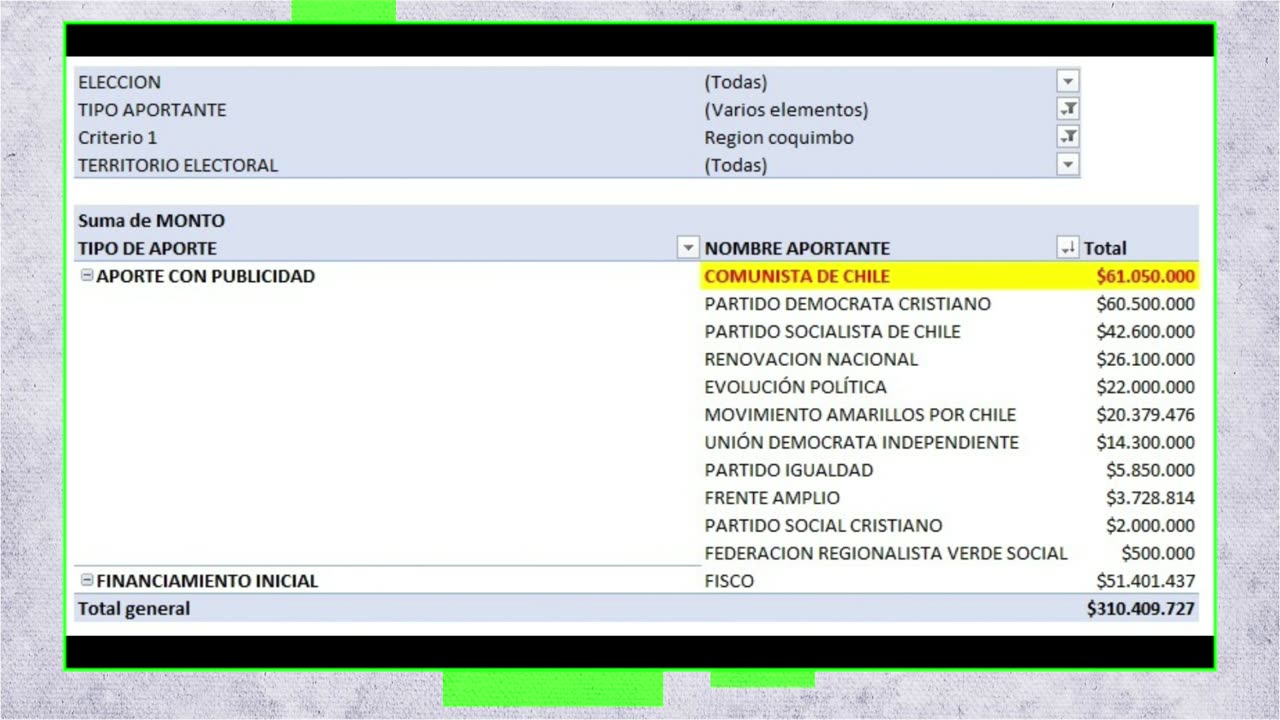Click the Region coquimbo filter value
Screen dimensions: 1280x720
pos(779,138)
